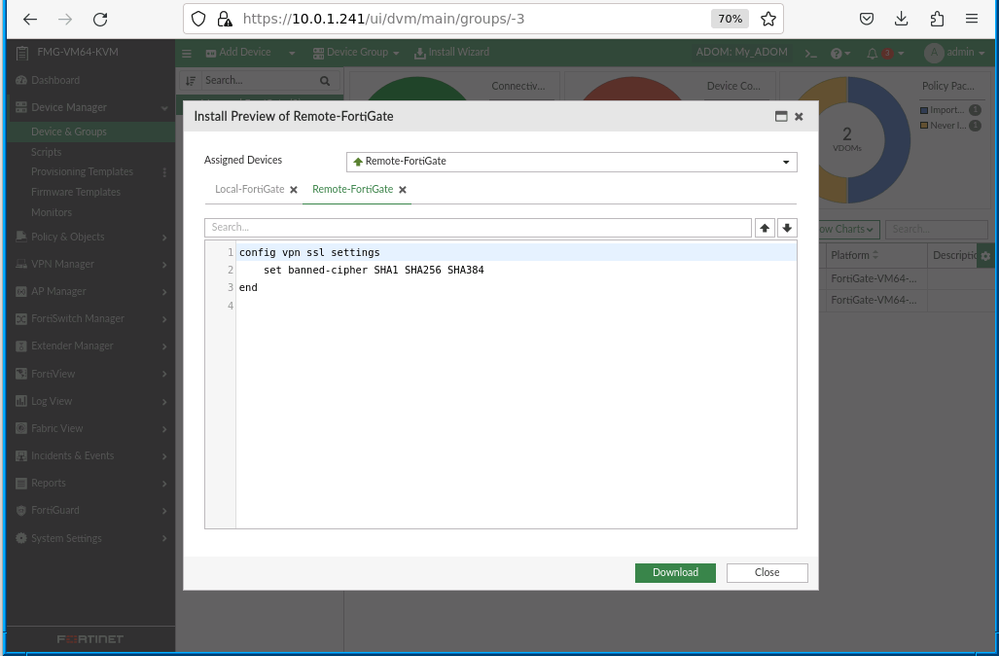Open the CLI console icon
Viewport: 999px width, 656px height.
tap(810, 53)
